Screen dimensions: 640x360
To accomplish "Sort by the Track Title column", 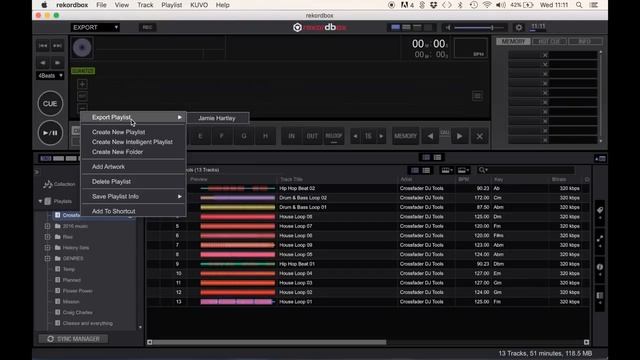I will pos(291,179).
